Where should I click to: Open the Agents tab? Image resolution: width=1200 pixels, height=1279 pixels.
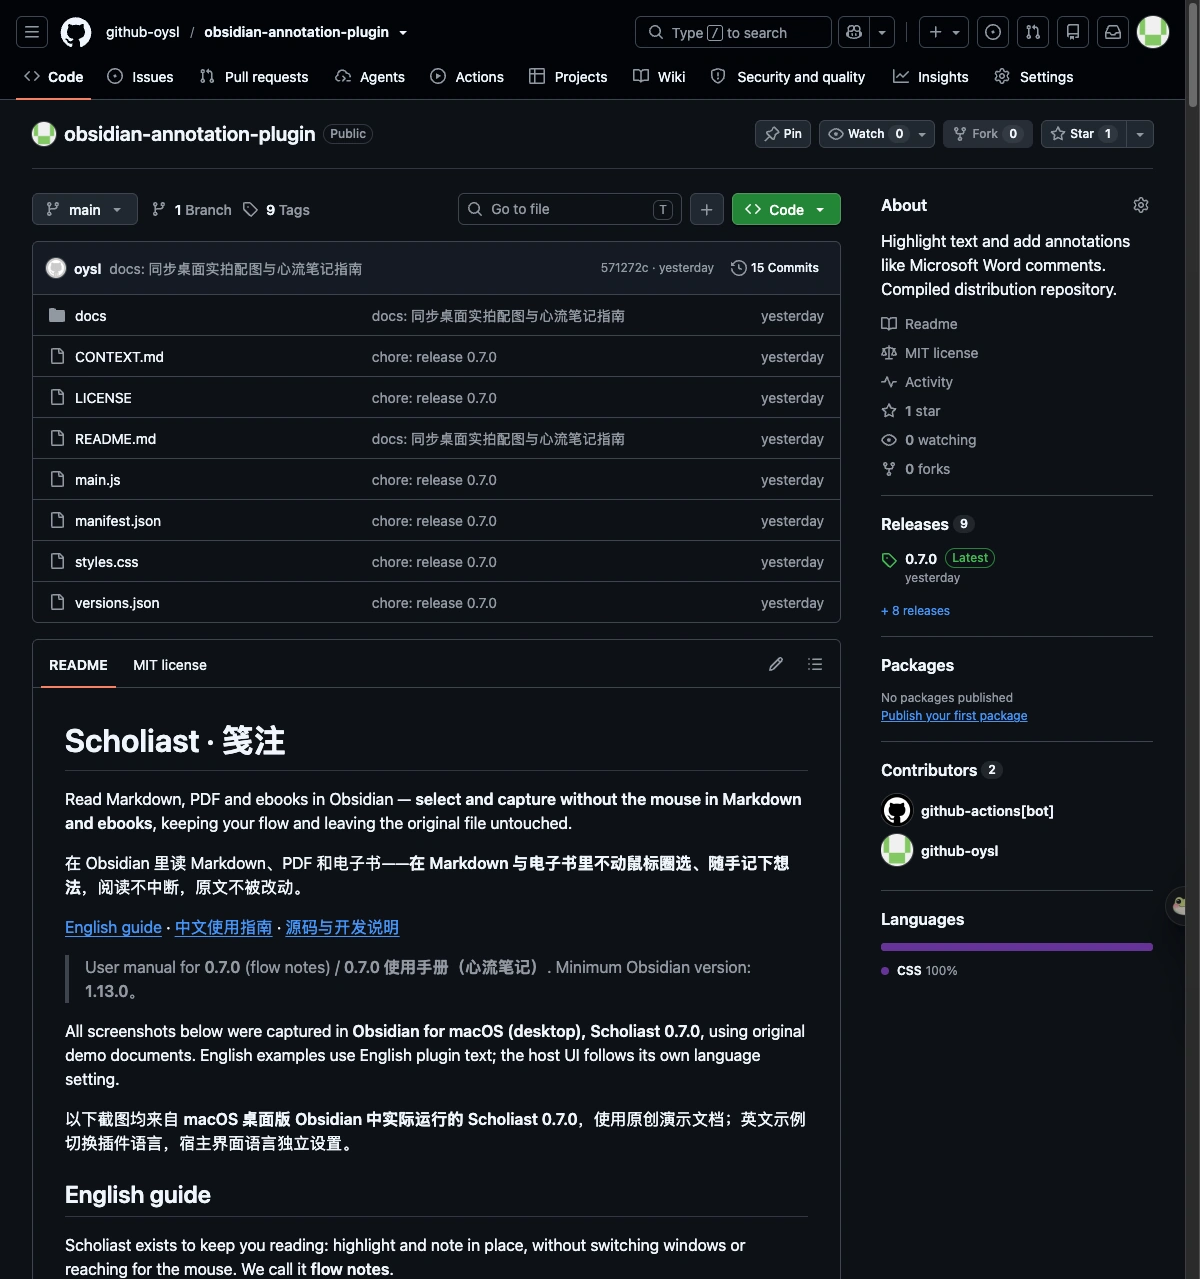tap(370, 77)
